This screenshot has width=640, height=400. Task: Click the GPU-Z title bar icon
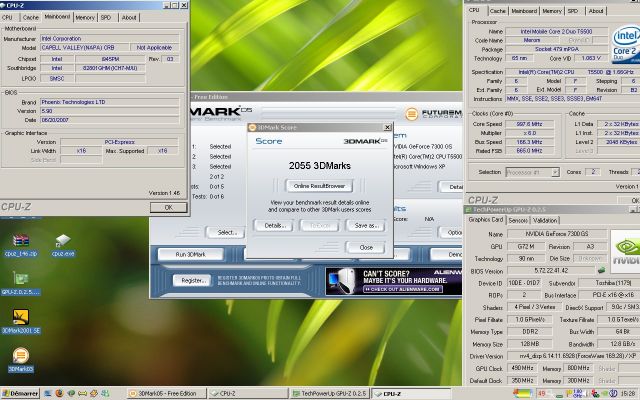469,210
